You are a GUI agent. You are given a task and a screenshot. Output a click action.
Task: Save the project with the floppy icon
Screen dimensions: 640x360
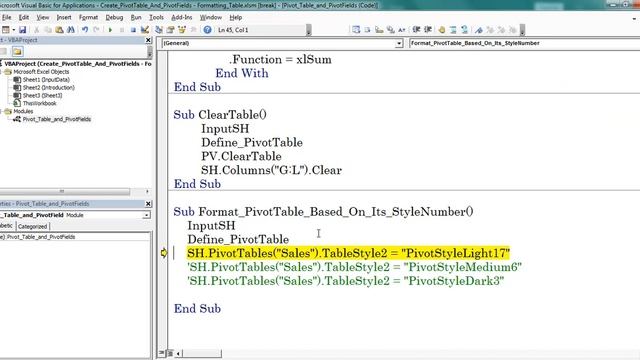pos(22,30)
